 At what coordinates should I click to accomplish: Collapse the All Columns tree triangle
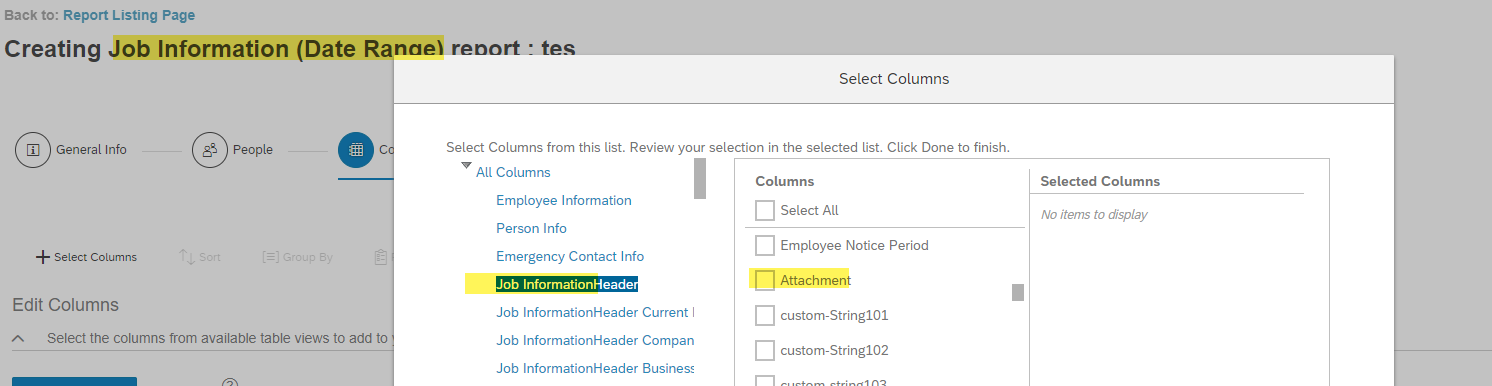pyautogui.click(x=466, y=167)
